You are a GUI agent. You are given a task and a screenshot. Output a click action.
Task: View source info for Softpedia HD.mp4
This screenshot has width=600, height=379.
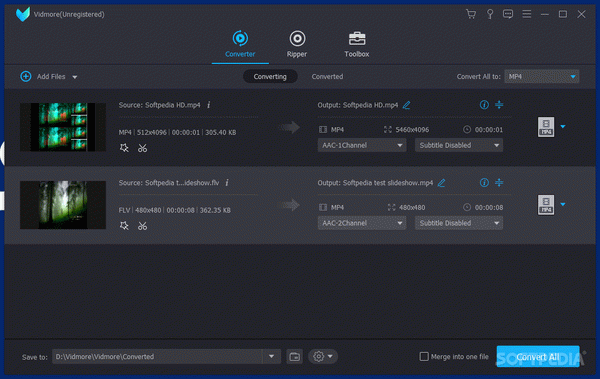point(209,105)
